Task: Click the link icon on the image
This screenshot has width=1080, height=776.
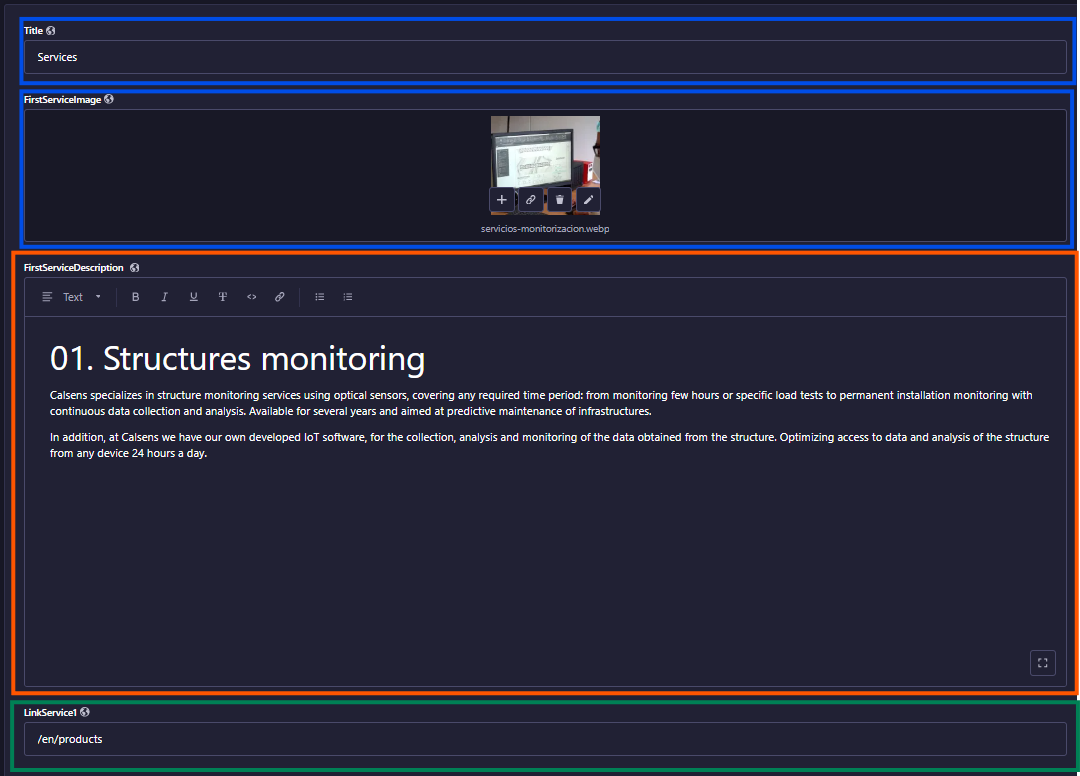Action: (531, 200)
